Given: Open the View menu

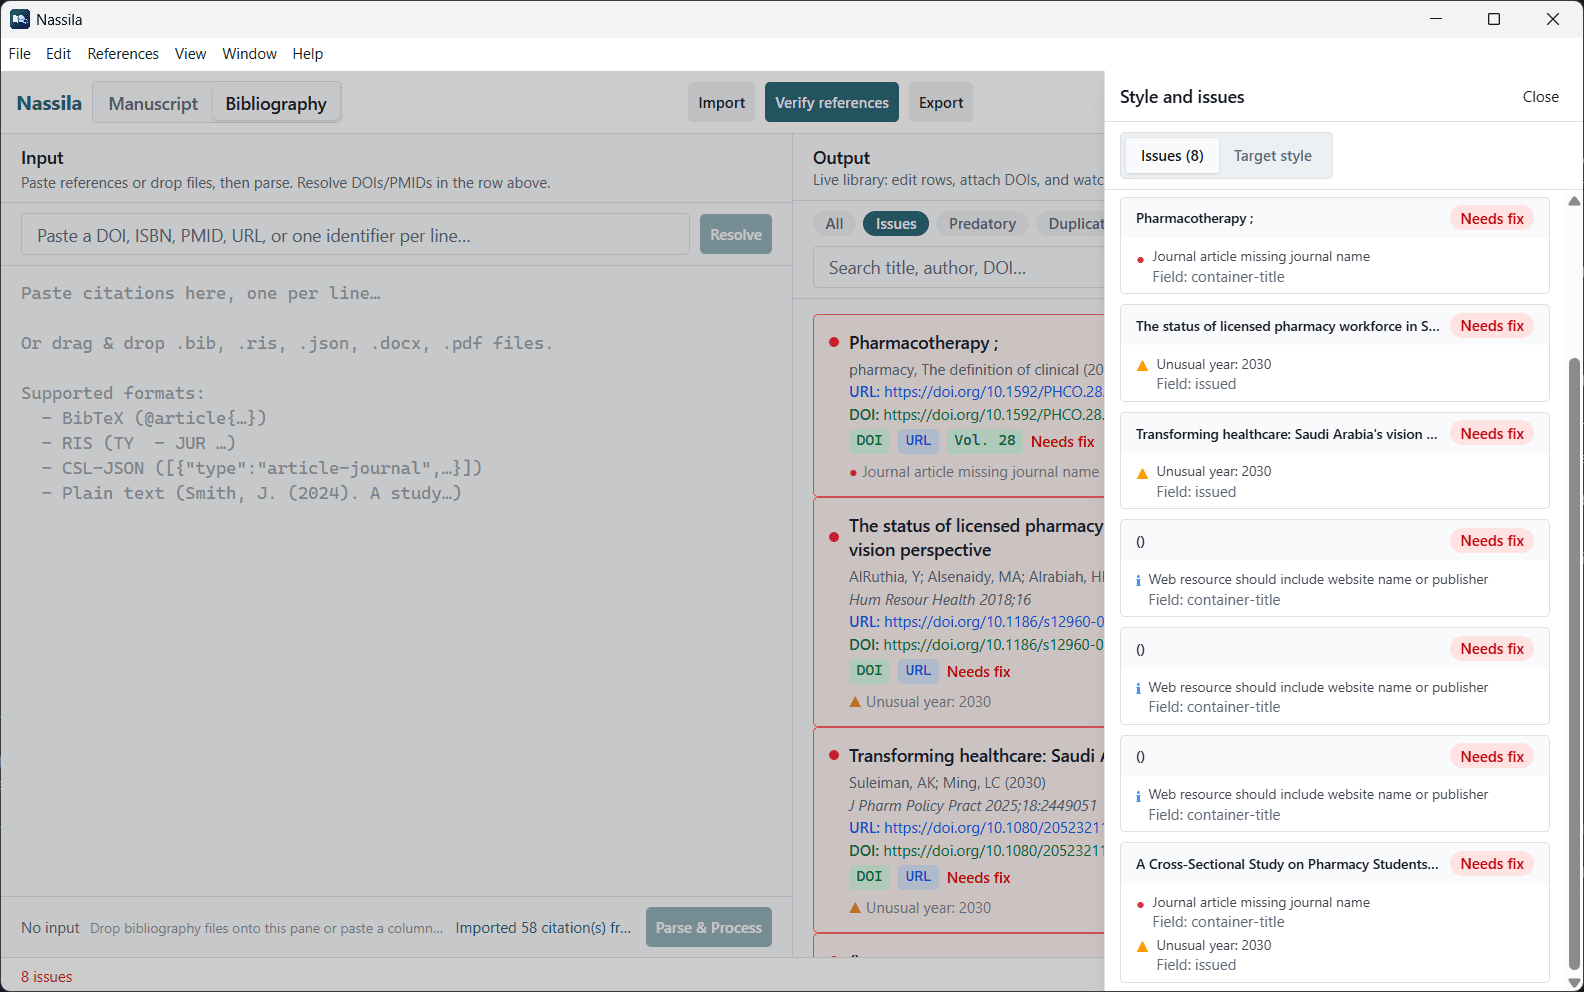Looking at the screenshot, I should tap(190, 54).
